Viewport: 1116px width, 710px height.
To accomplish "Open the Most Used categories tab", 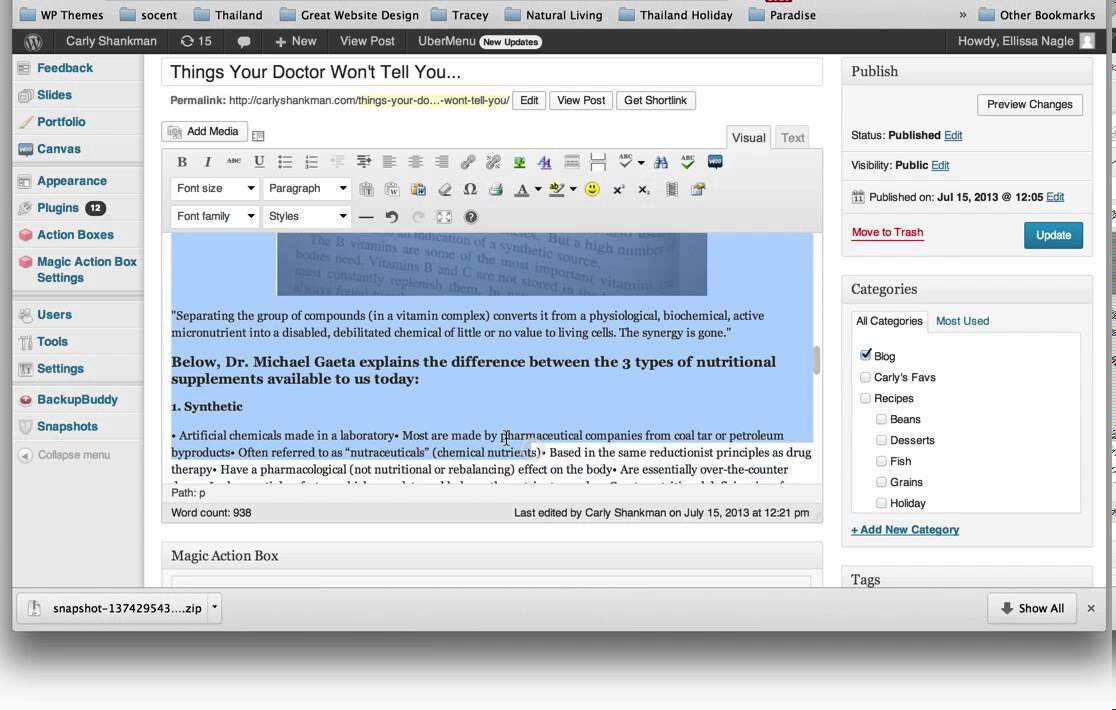I will point(962,321).
